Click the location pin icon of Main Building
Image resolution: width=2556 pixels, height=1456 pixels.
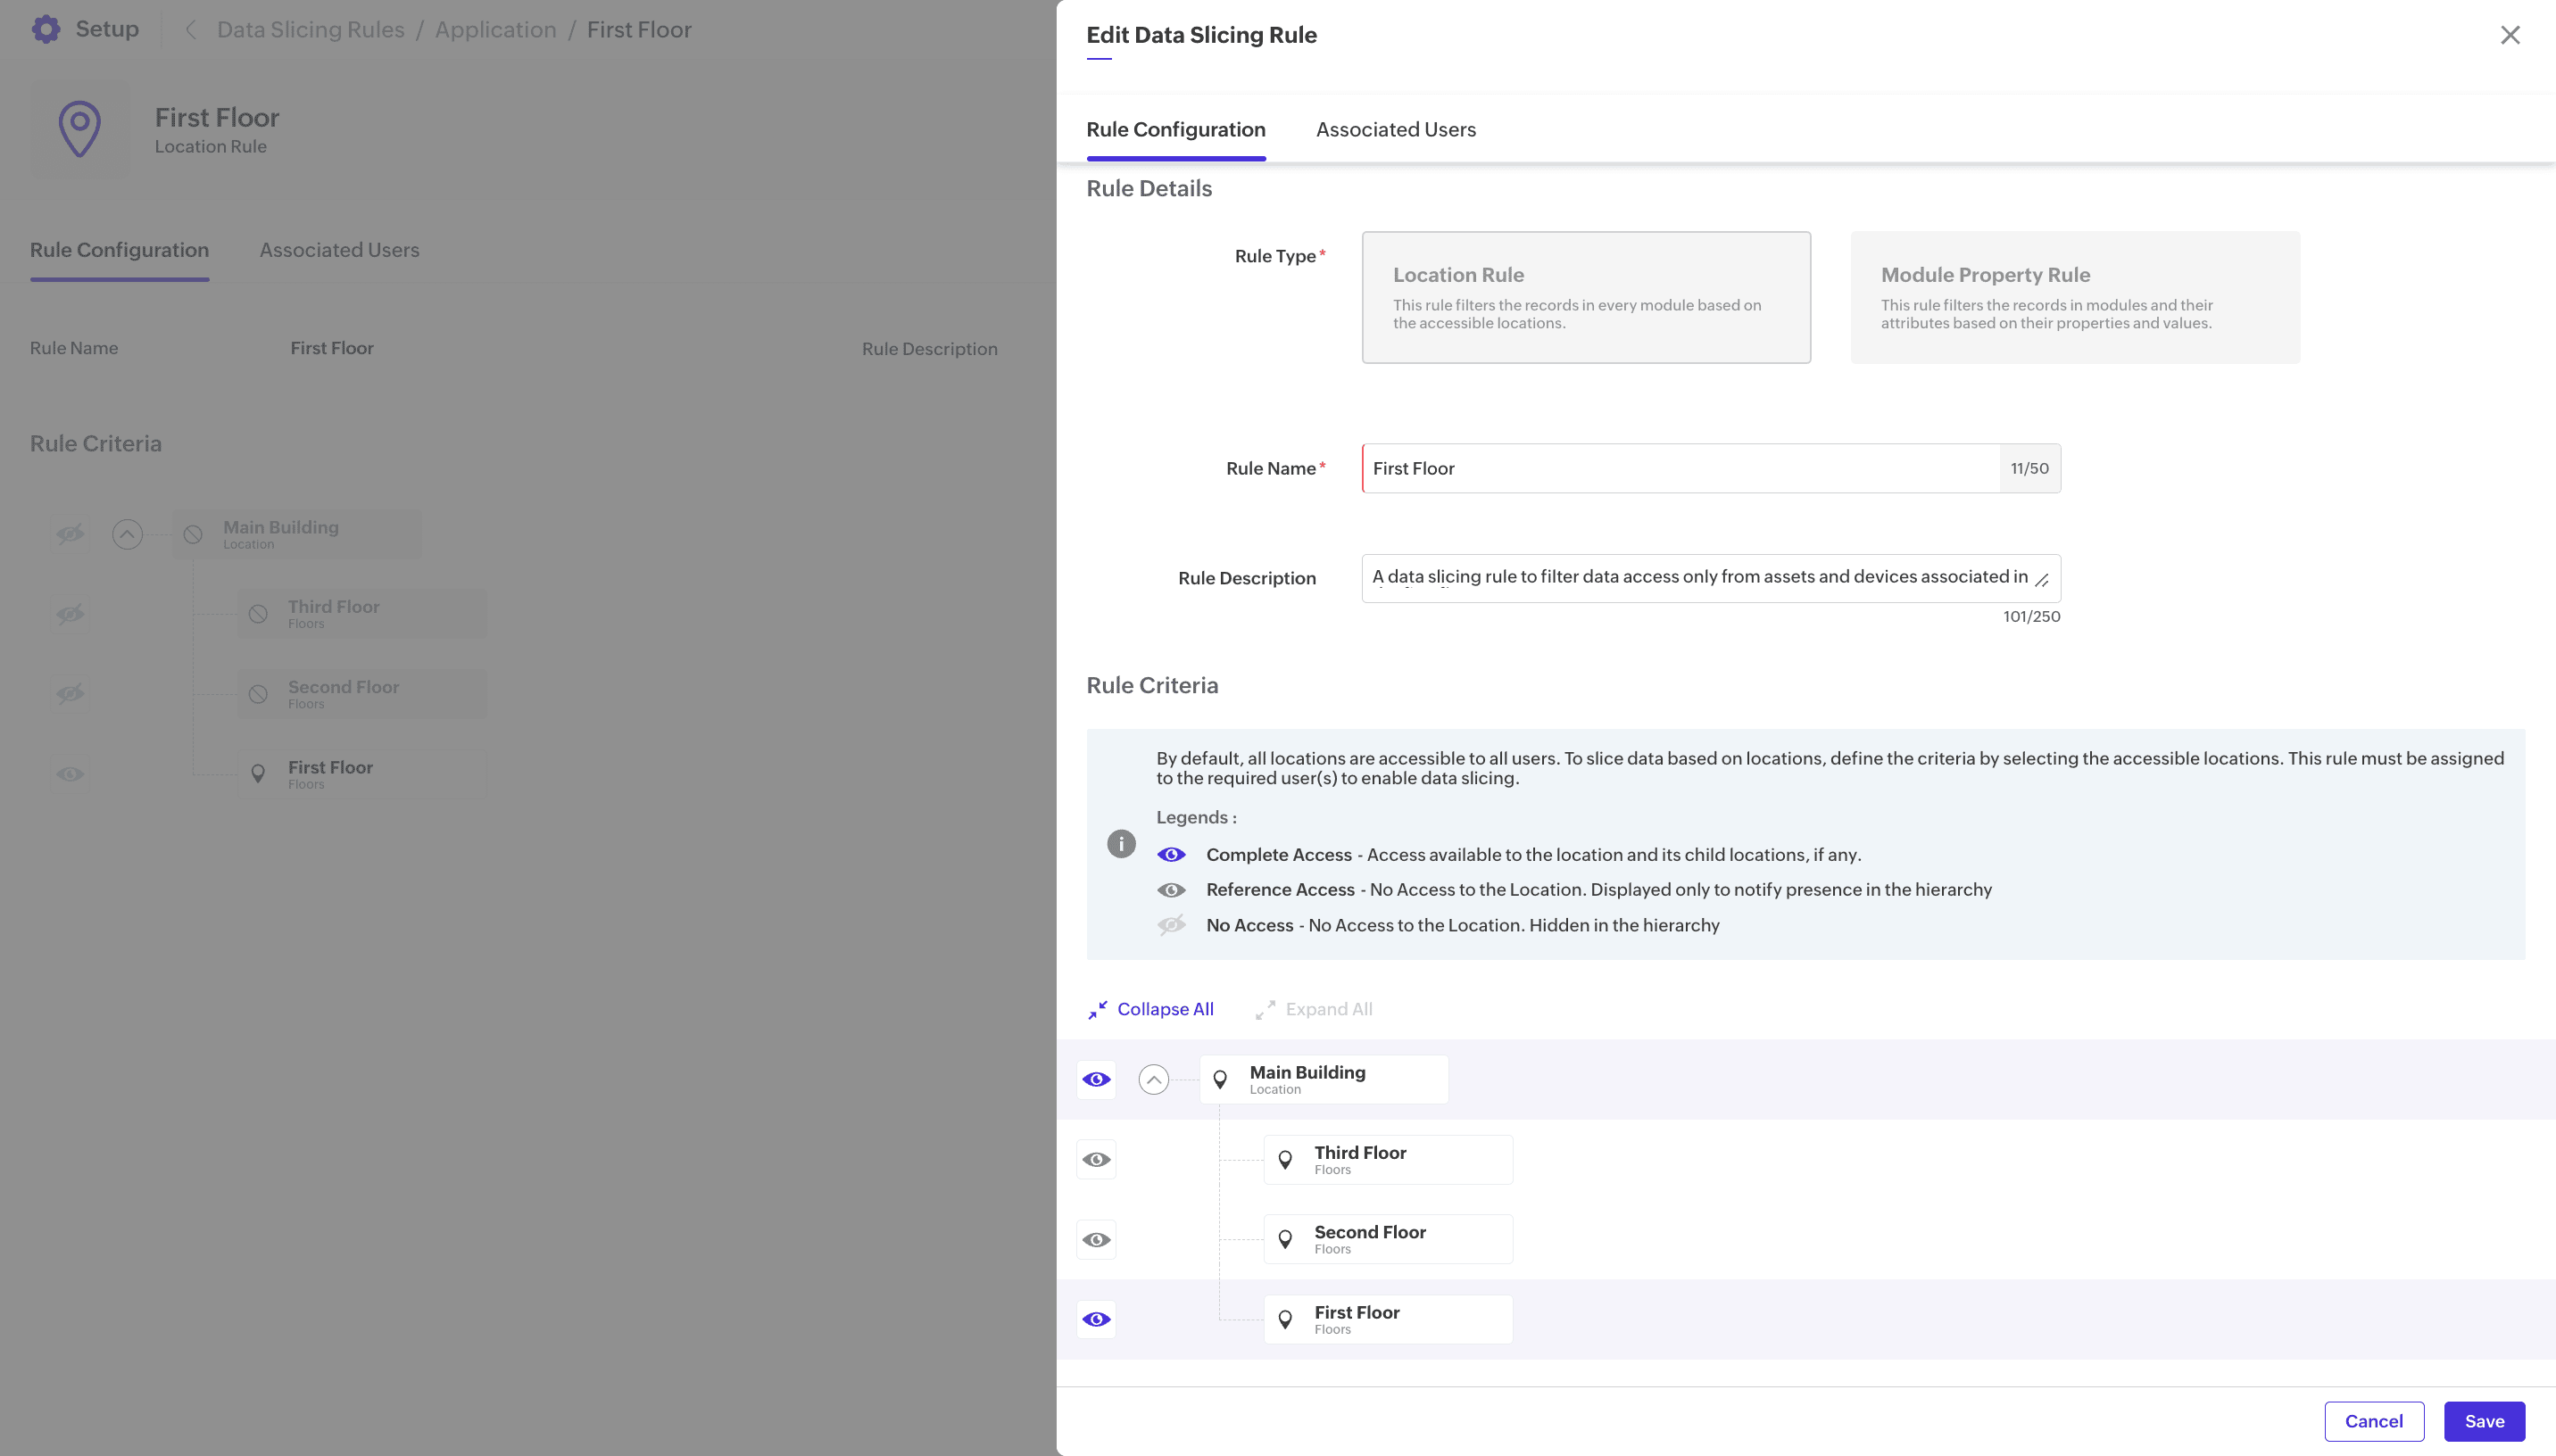1220,1080
